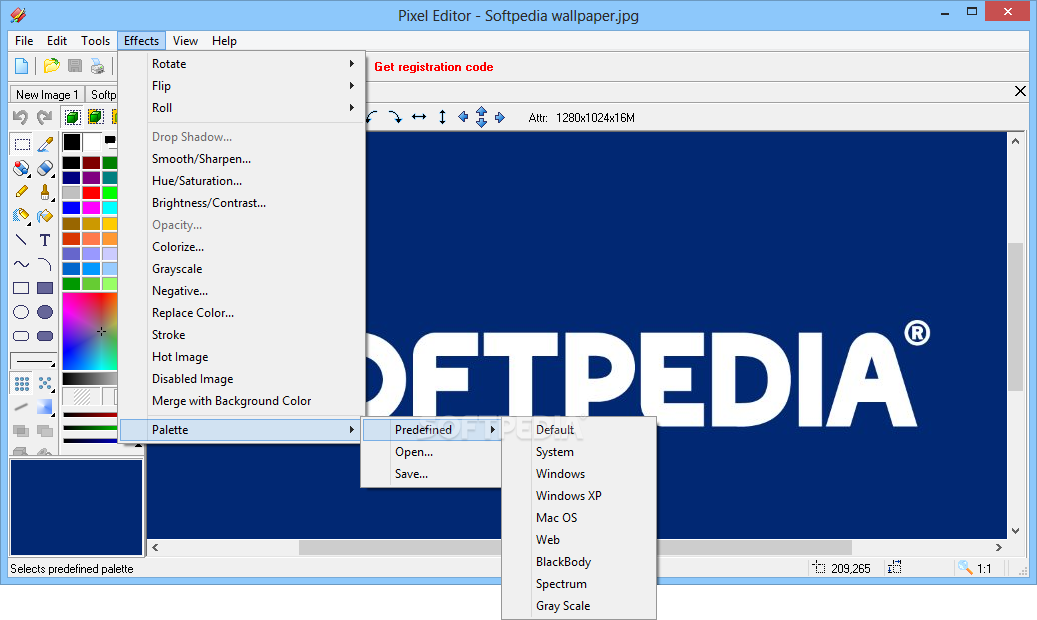Click the rotate counterclockwise arrow icon
This screenshot has width=1037, height=620.
tap(372, 117)
